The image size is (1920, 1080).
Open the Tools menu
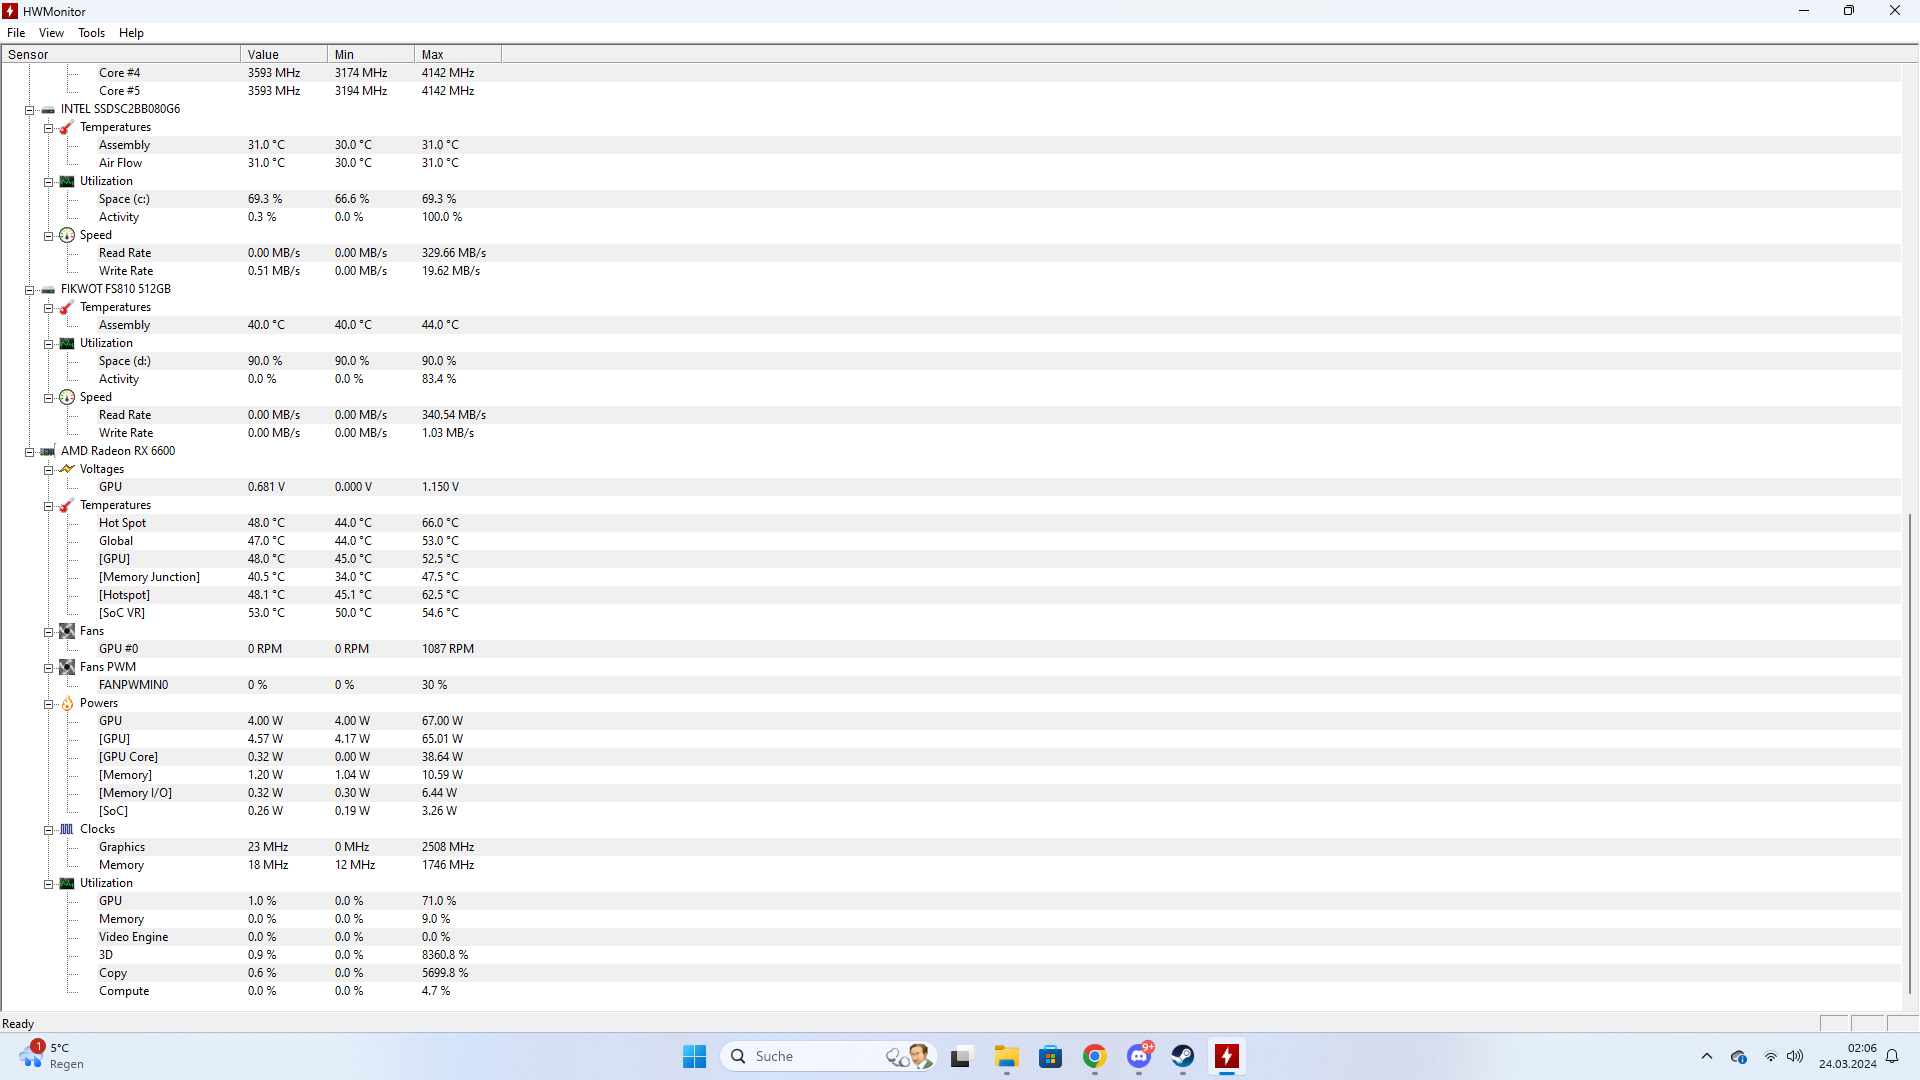pos(91,33)
